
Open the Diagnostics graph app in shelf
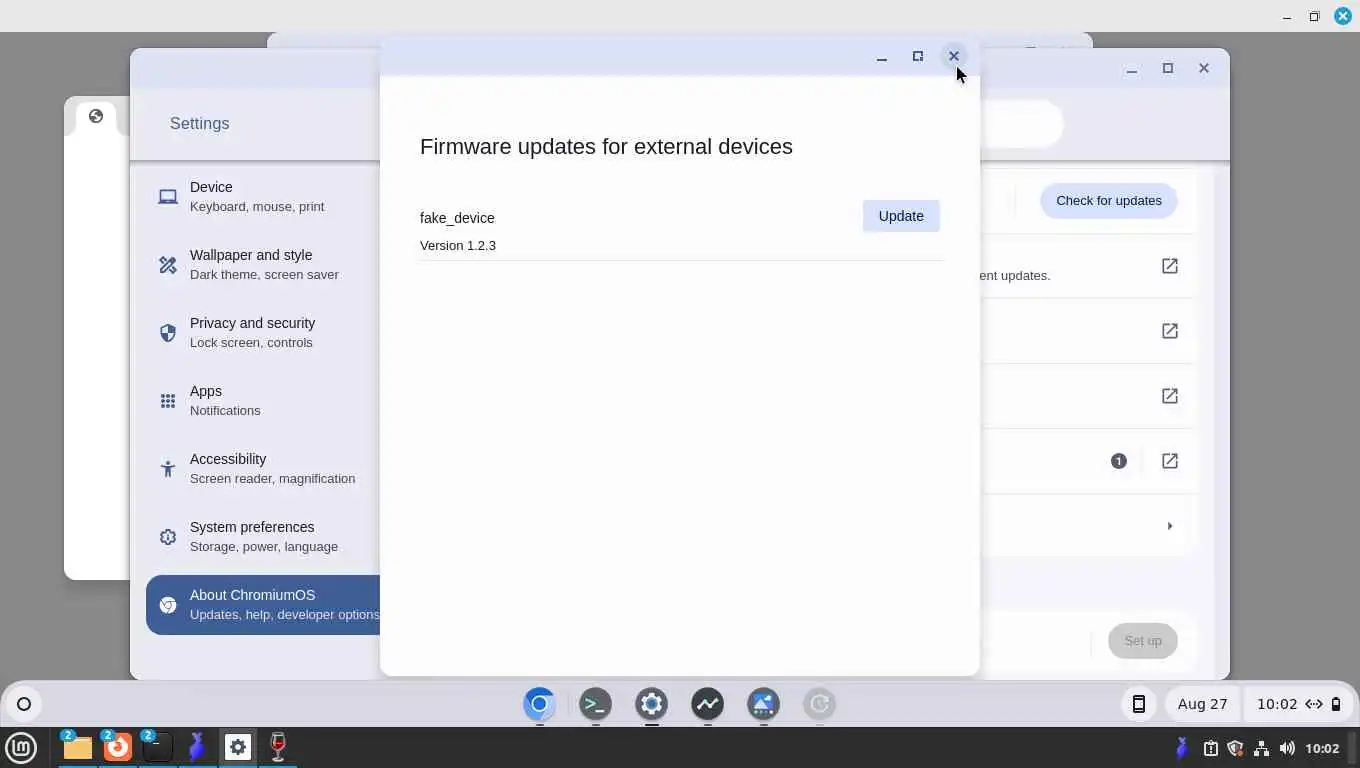pyautogui.click(x=707, y=704)
